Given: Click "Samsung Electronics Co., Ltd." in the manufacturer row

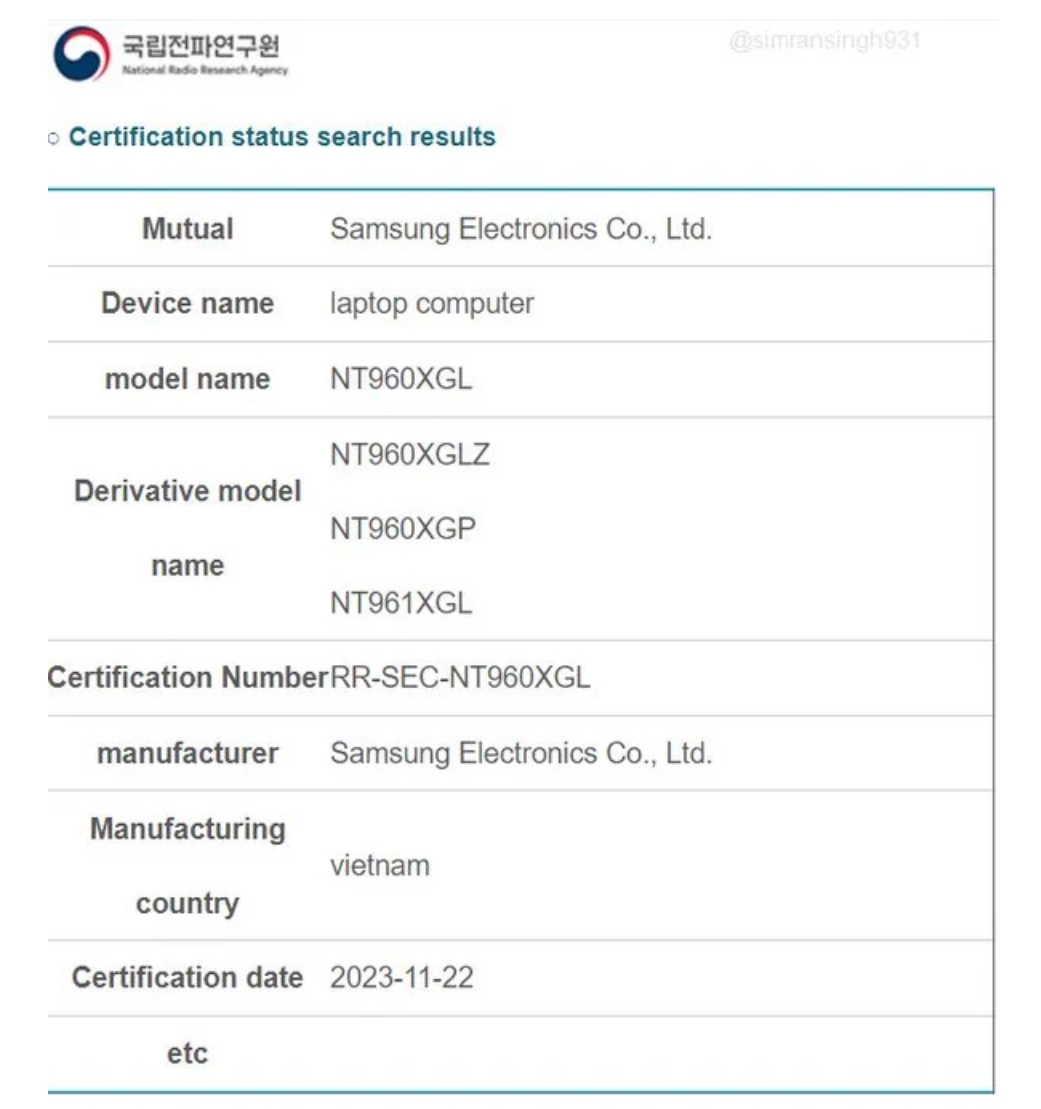Looking at the screenshot, I should [521, 753].
